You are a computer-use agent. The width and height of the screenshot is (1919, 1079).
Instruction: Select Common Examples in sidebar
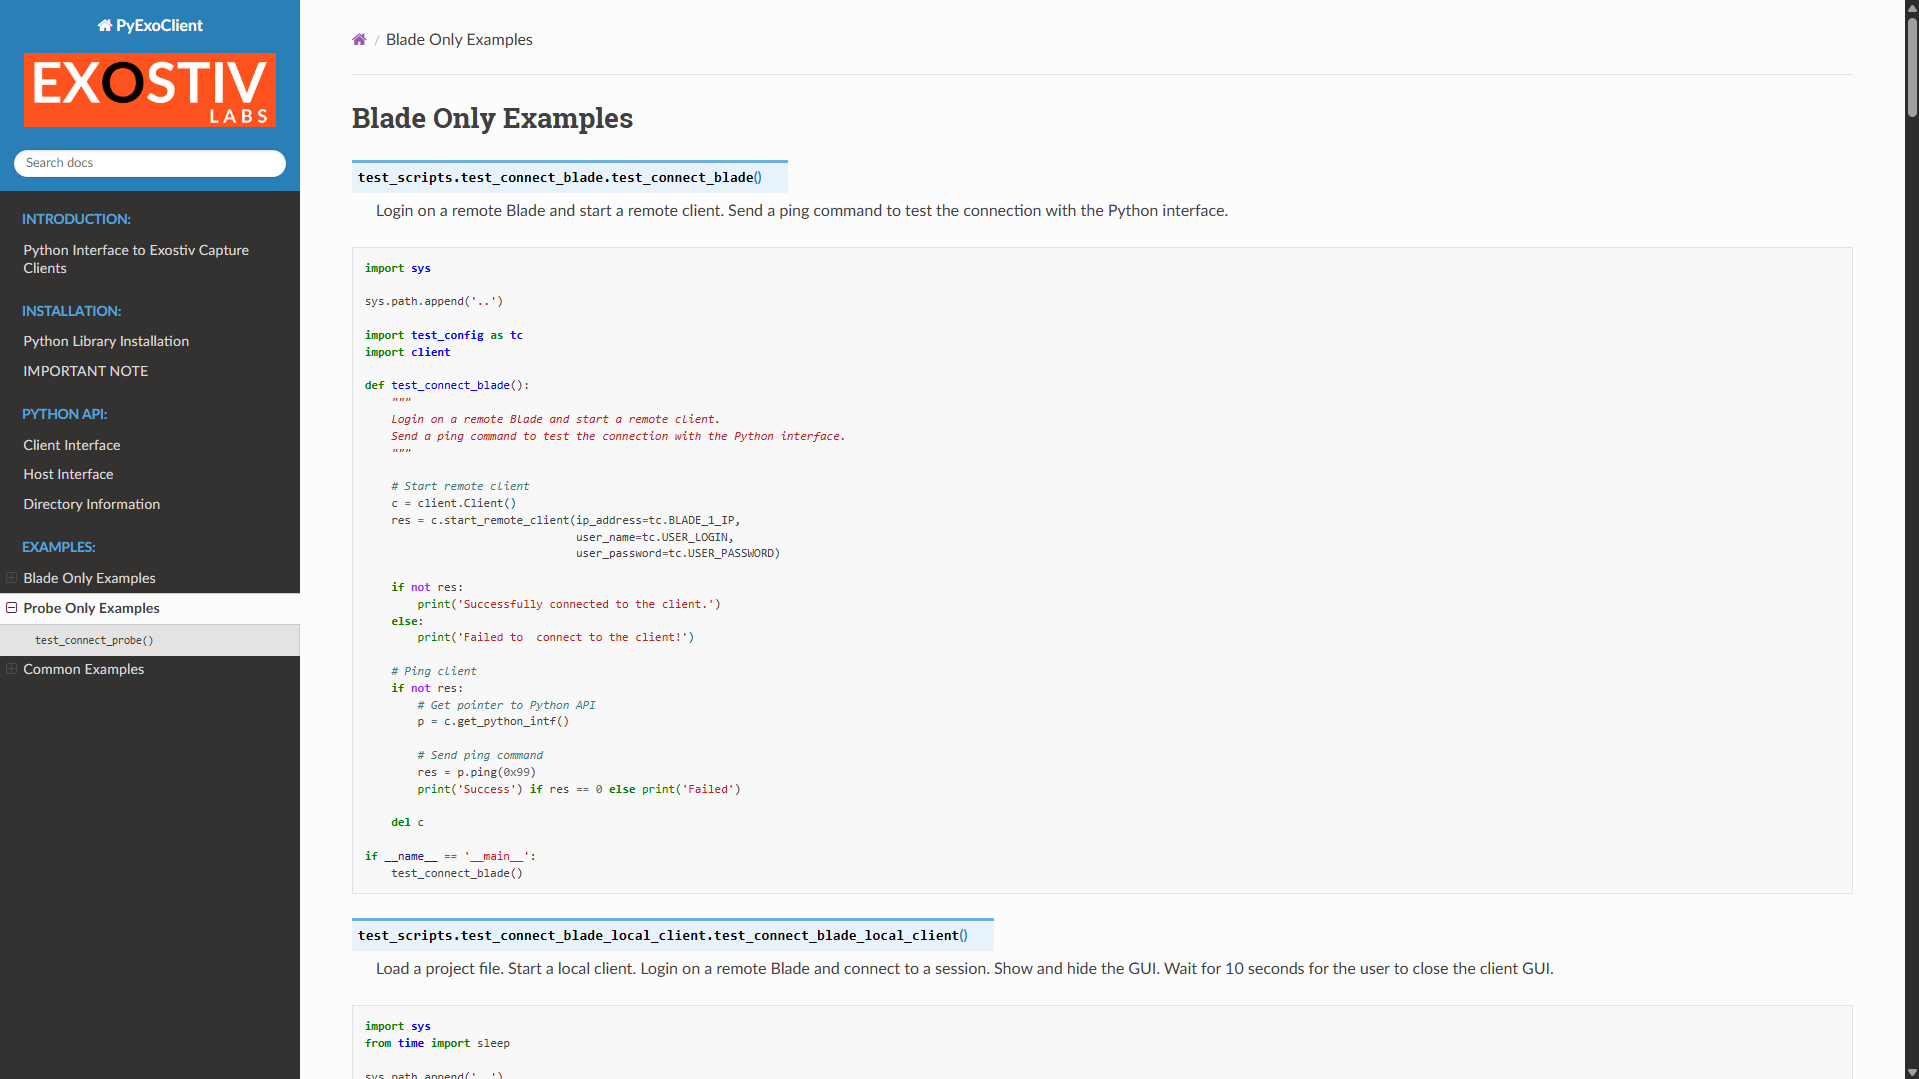point(84,669)
